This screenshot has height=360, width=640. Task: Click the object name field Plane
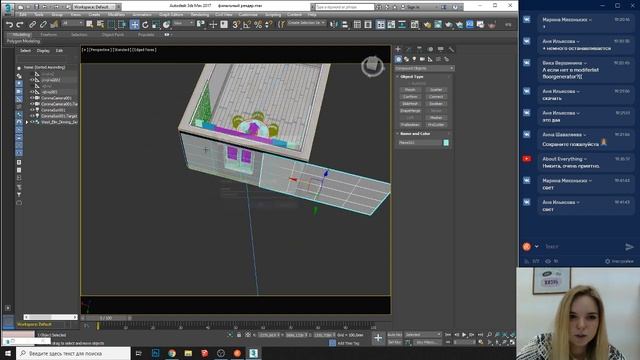click(x=420, y=142)
